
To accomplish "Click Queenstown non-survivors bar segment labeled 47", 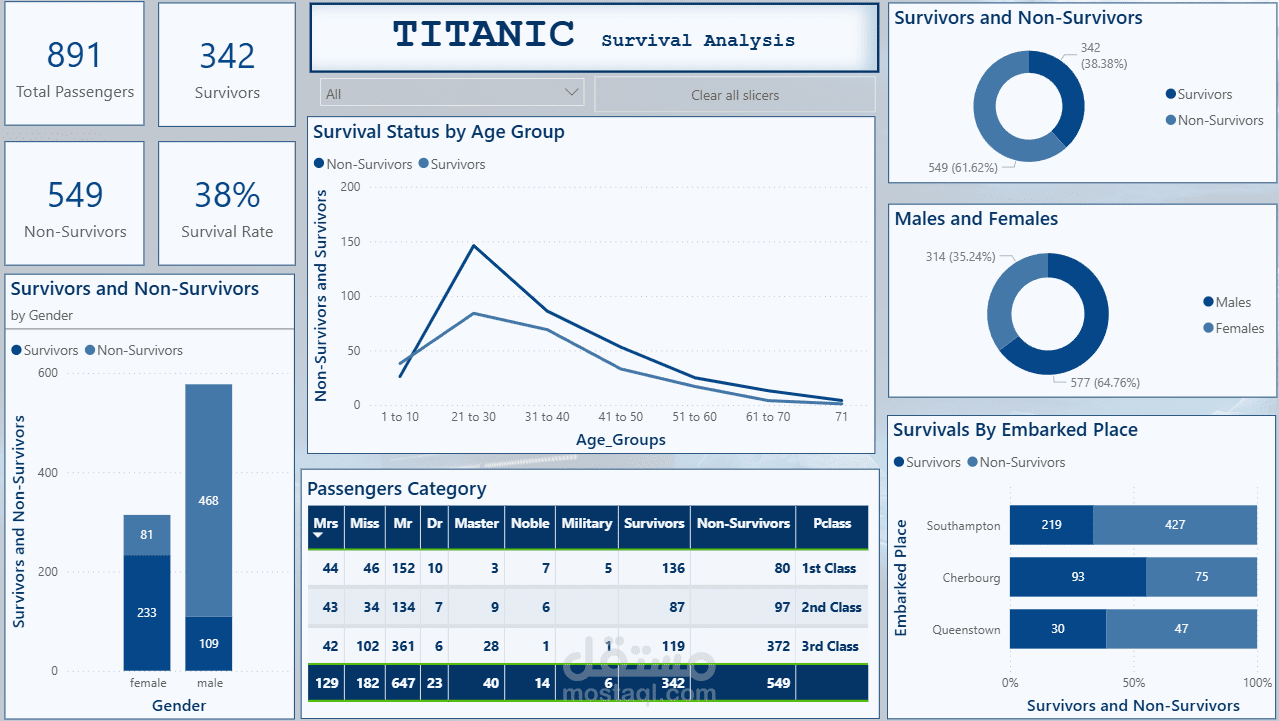I will (1181, 629).
